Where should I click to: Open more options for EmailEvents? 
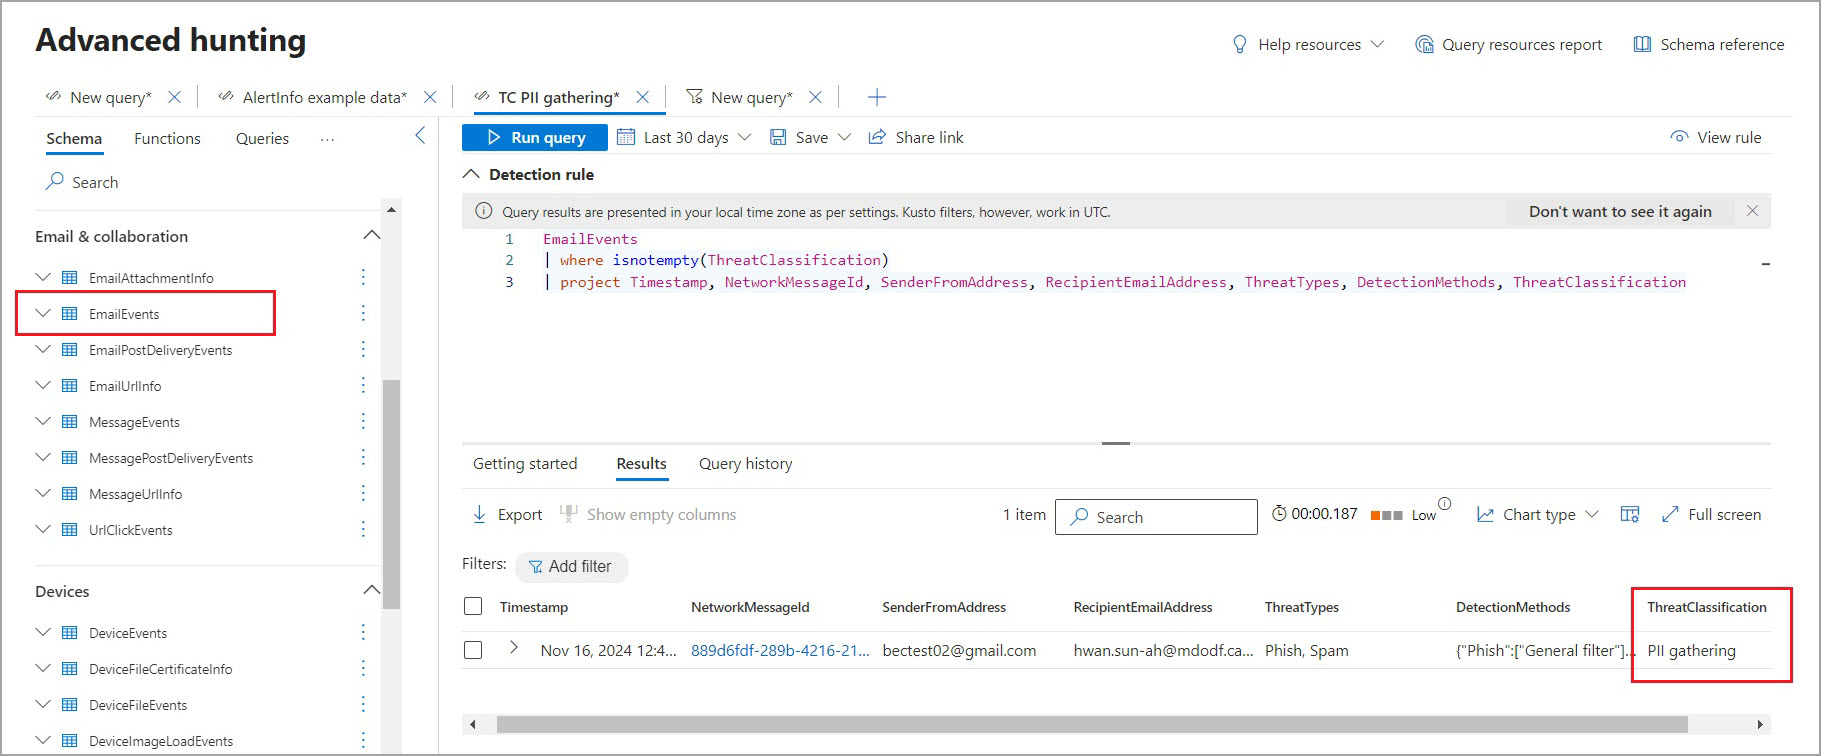coord(363,313)
